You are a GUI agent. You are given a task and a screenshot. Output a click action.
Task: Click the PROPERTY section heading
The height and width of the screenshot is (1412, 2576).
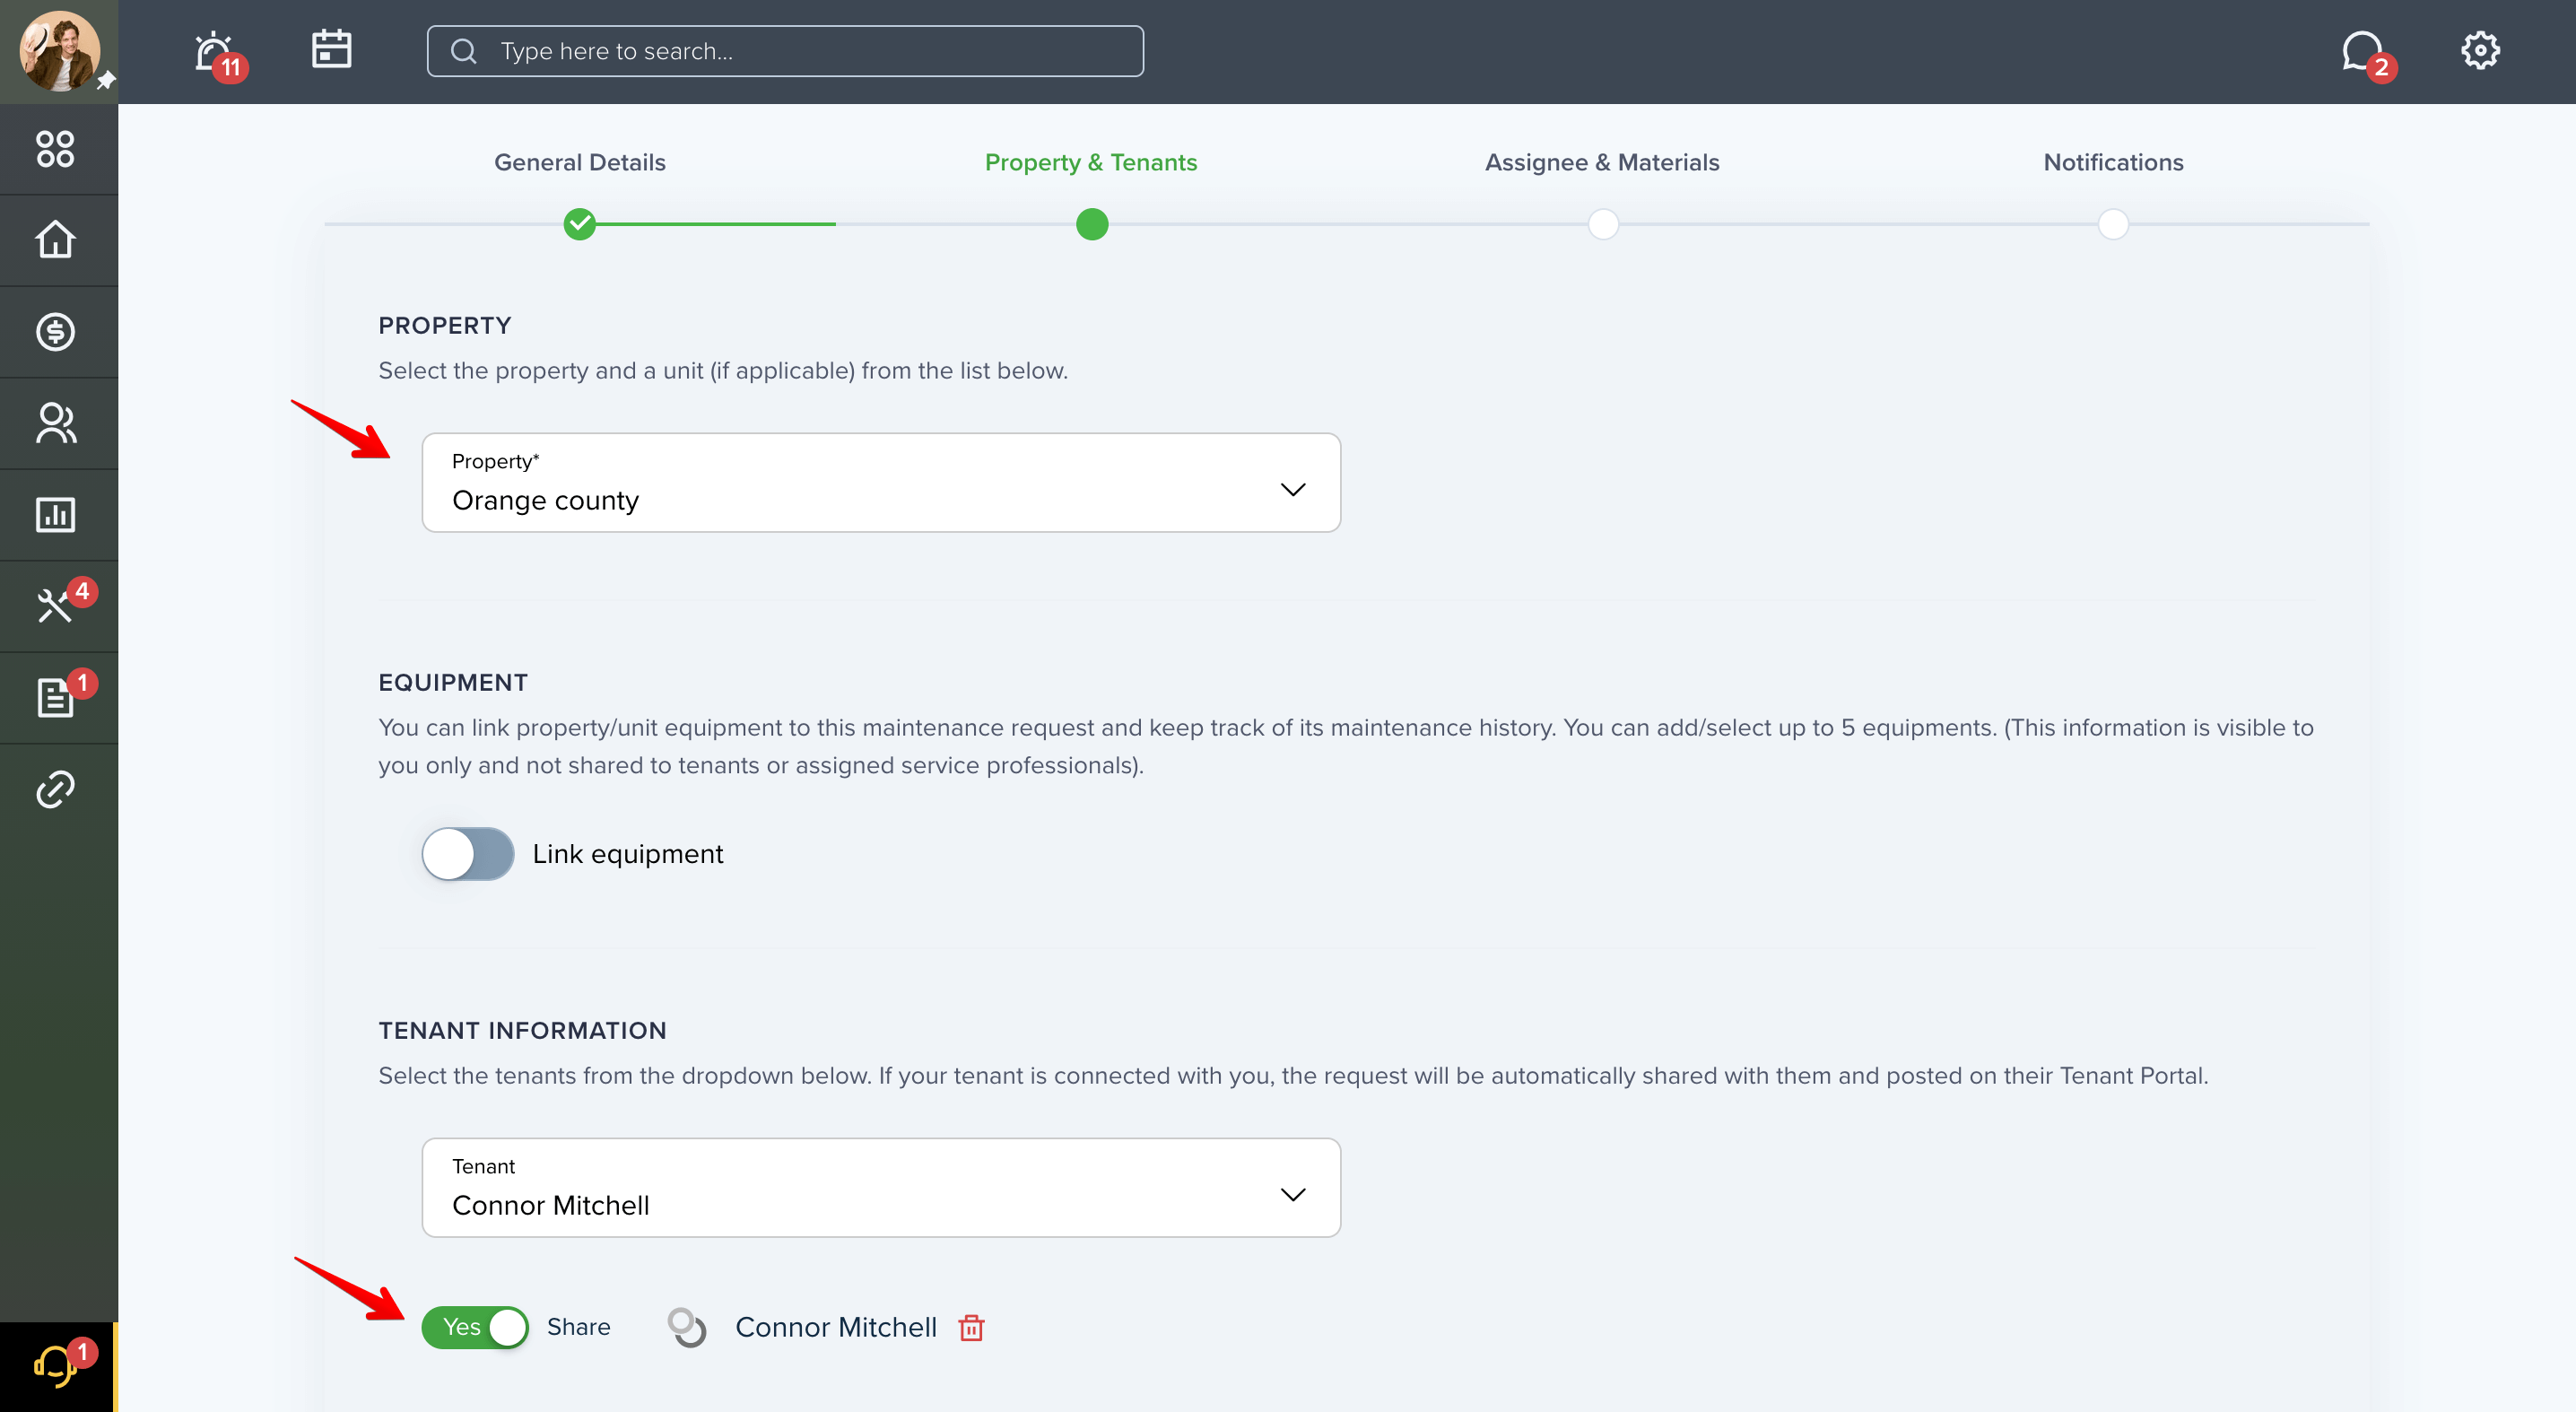click(x=445, y=325)
